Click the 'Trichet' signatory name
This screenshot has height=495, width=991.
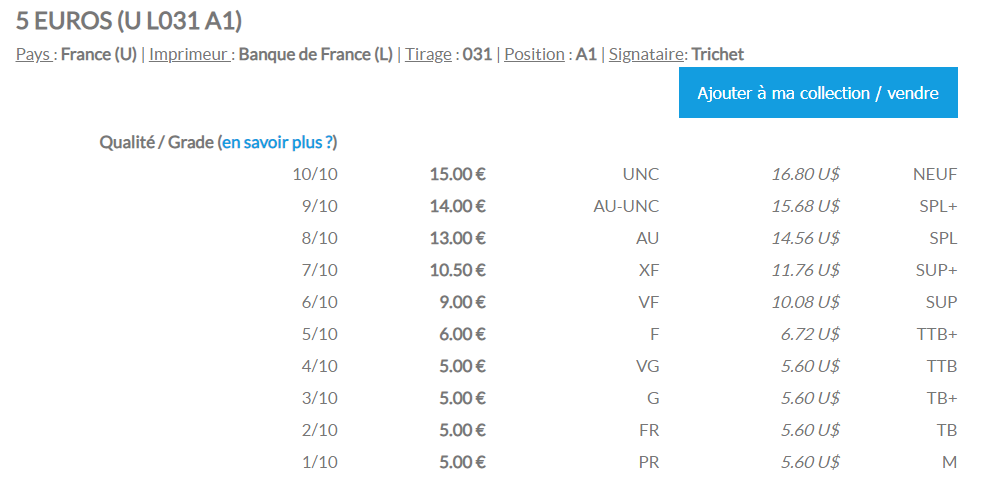click(x=718, y=54)
